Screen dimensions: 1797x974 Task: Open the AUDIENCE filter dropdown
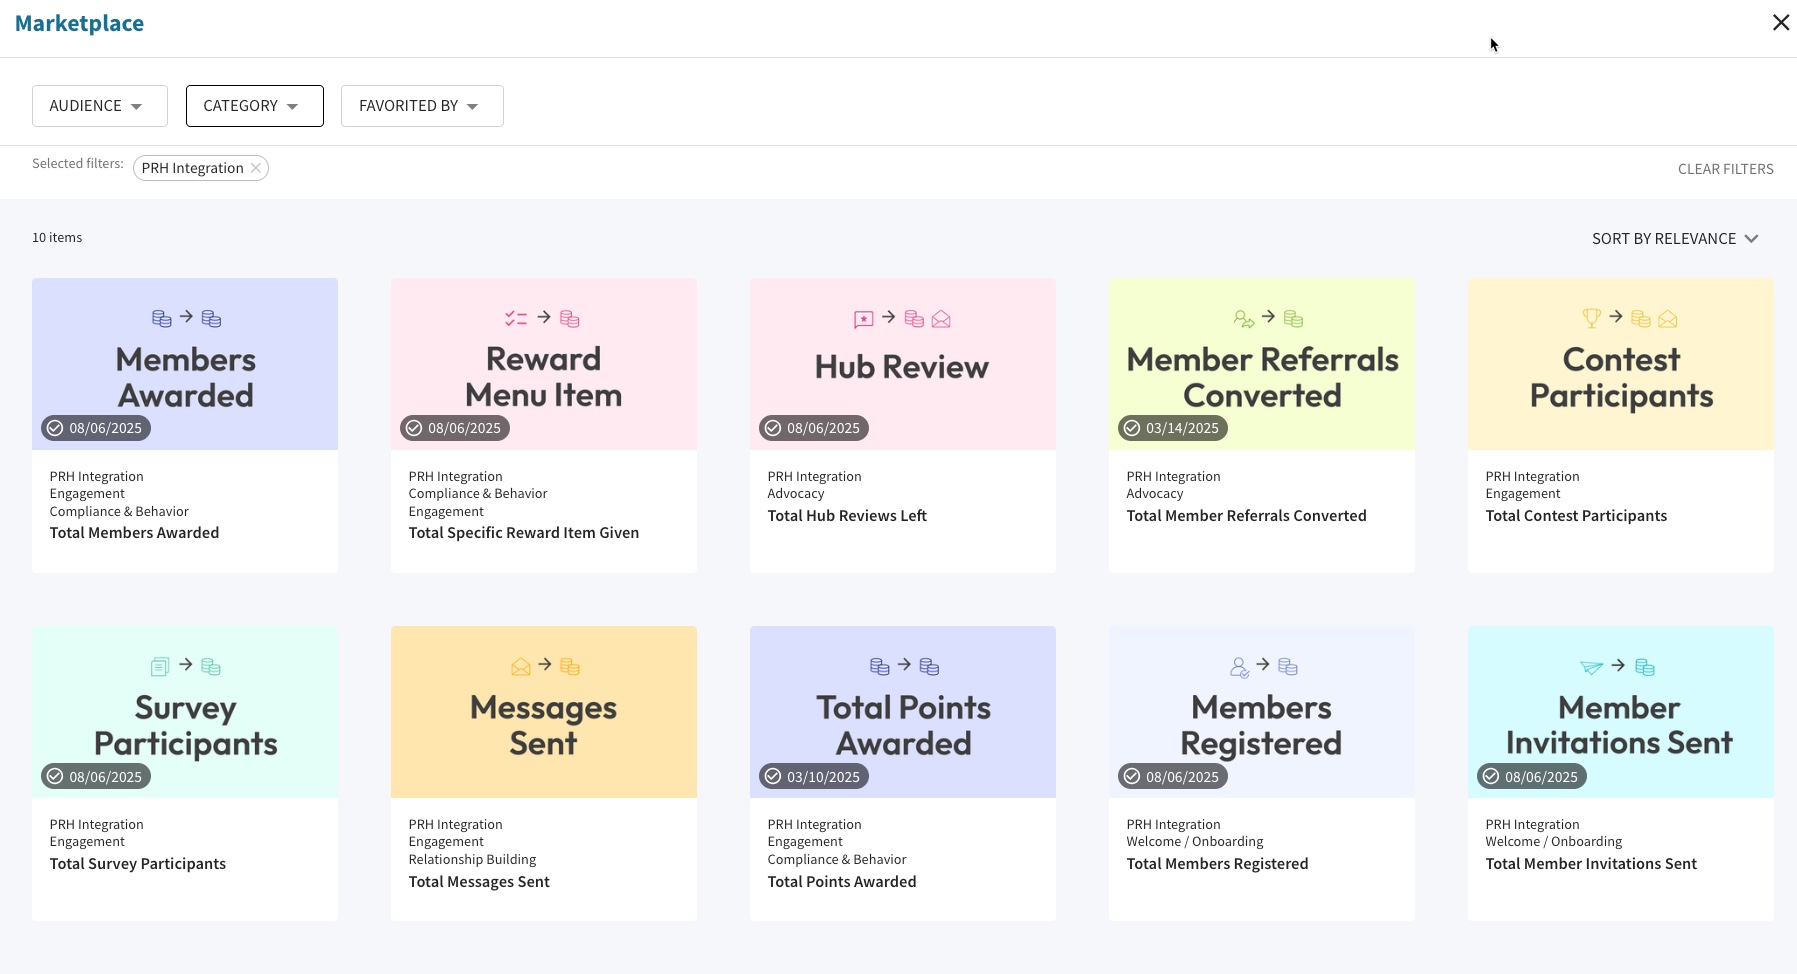click(99, 105)
